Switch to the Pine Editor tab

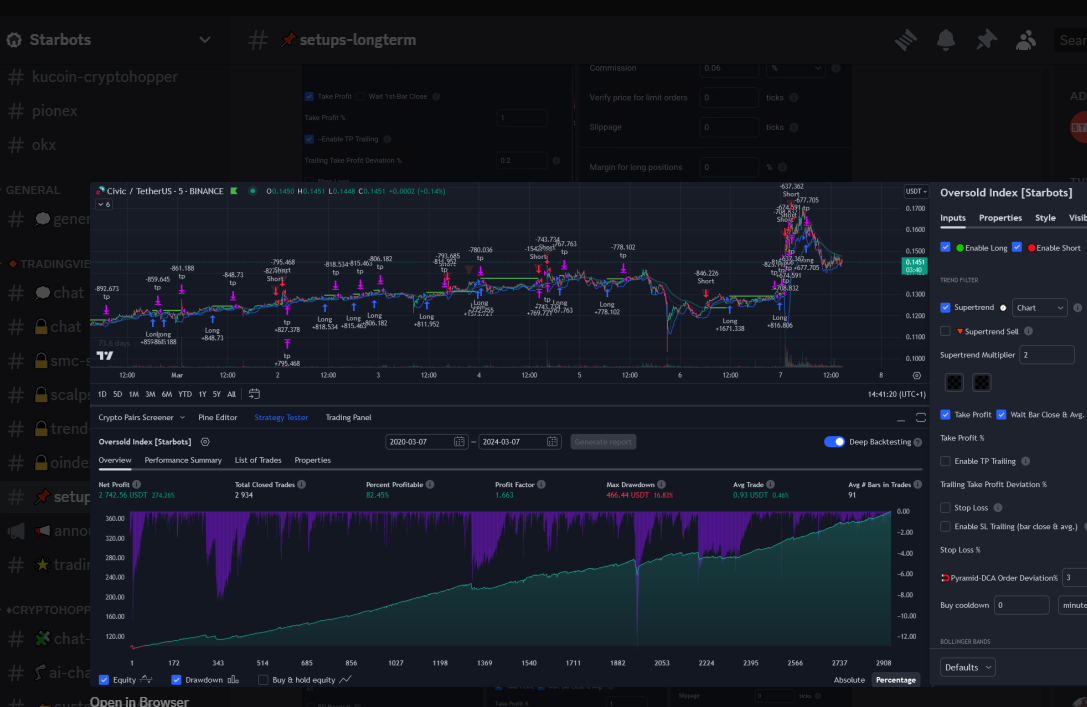[x=218, y=417]
